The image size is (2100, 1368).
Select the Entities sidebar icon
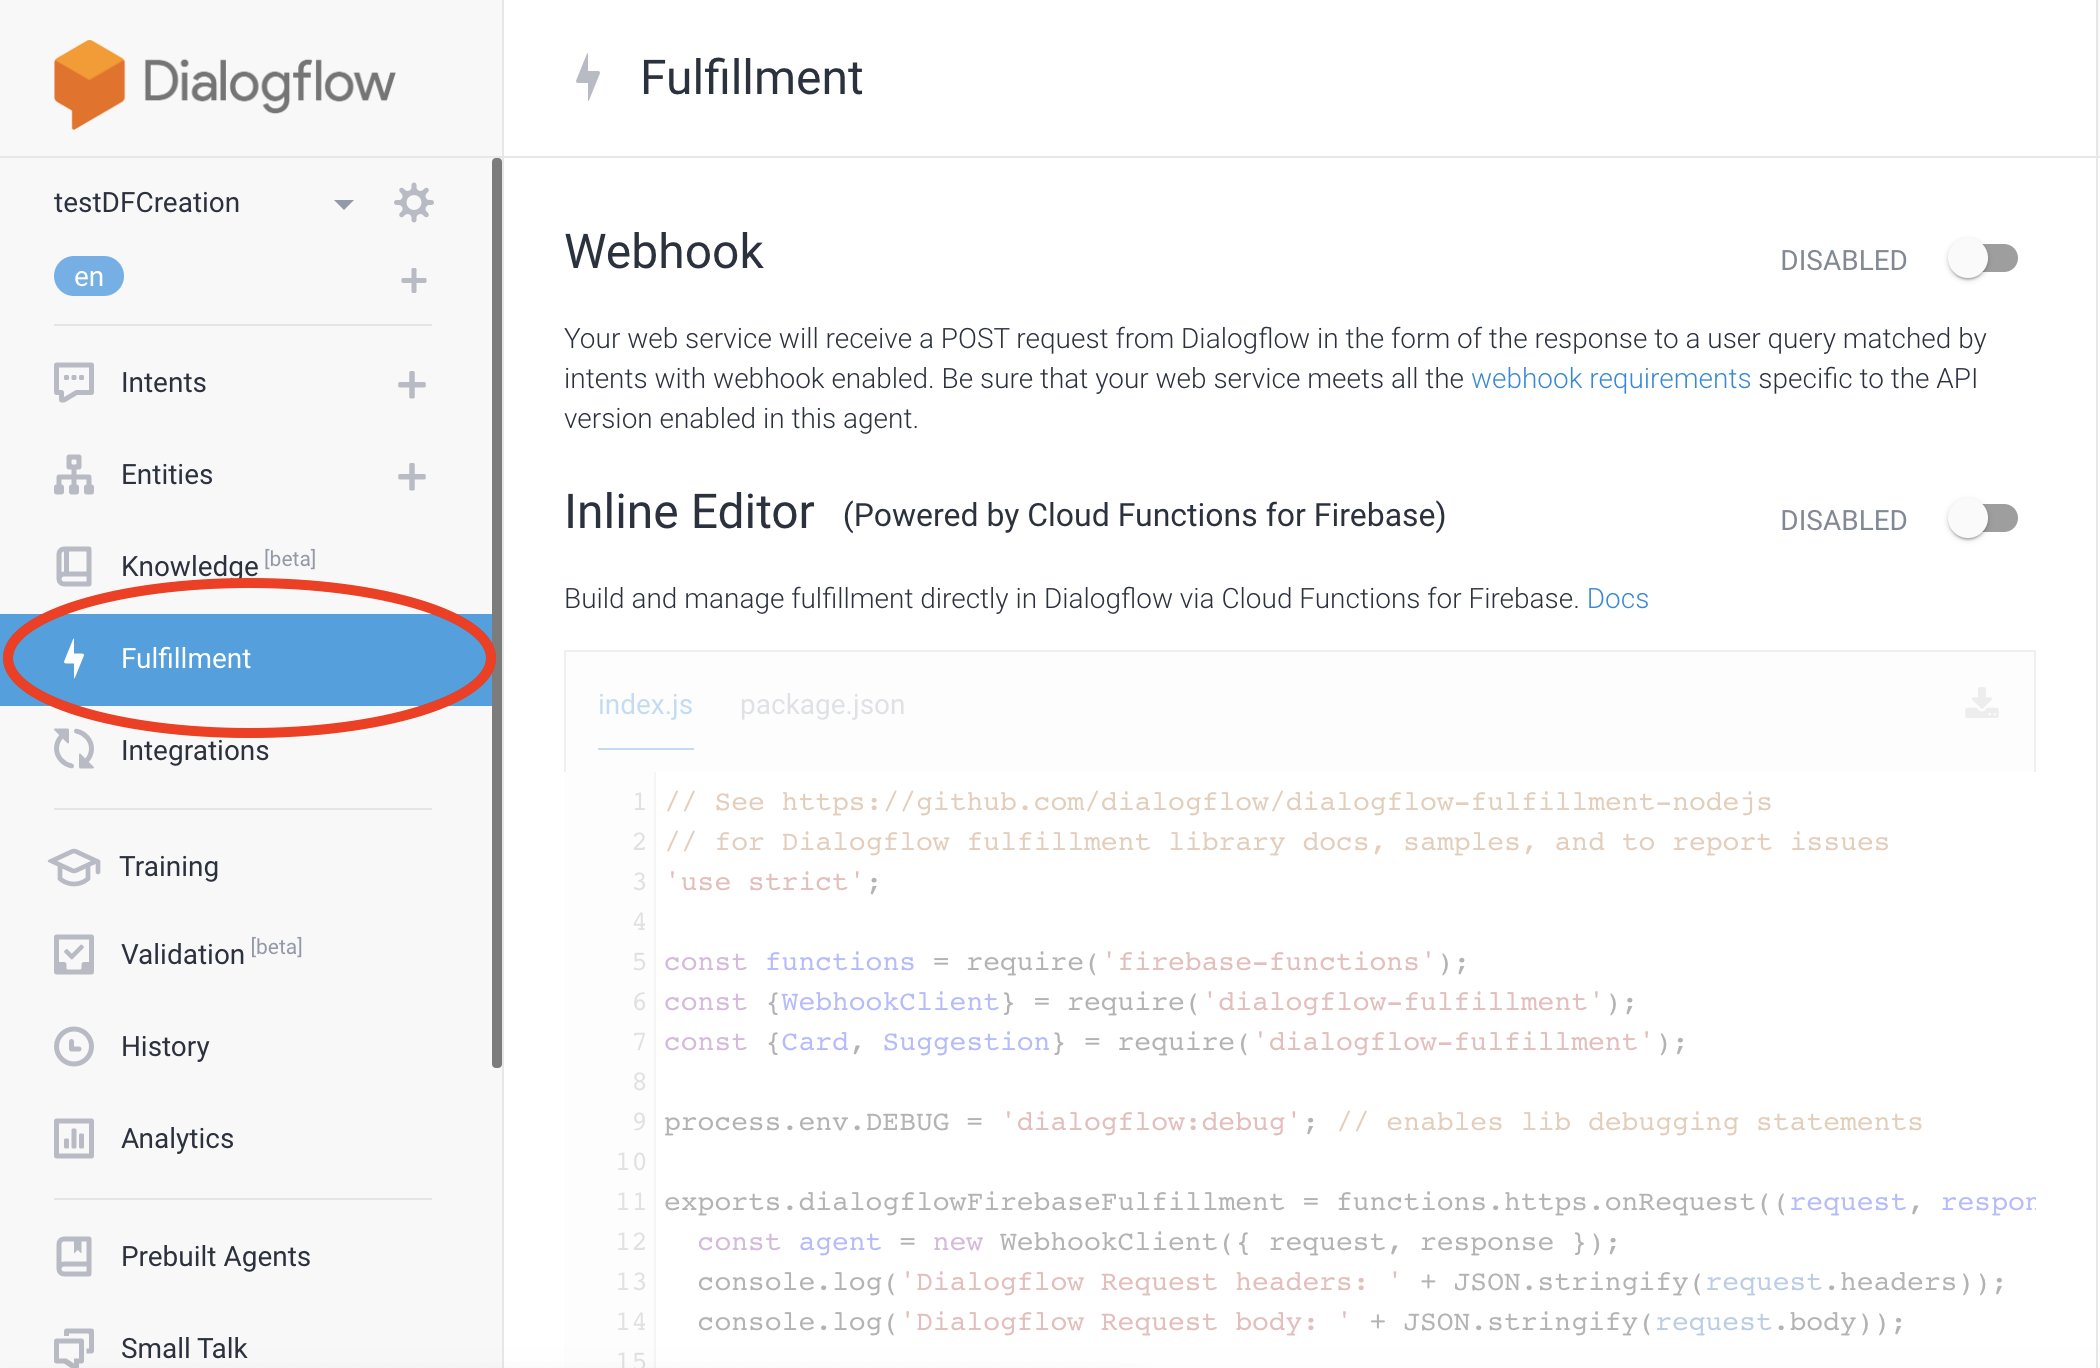click(x=73, y=474)
